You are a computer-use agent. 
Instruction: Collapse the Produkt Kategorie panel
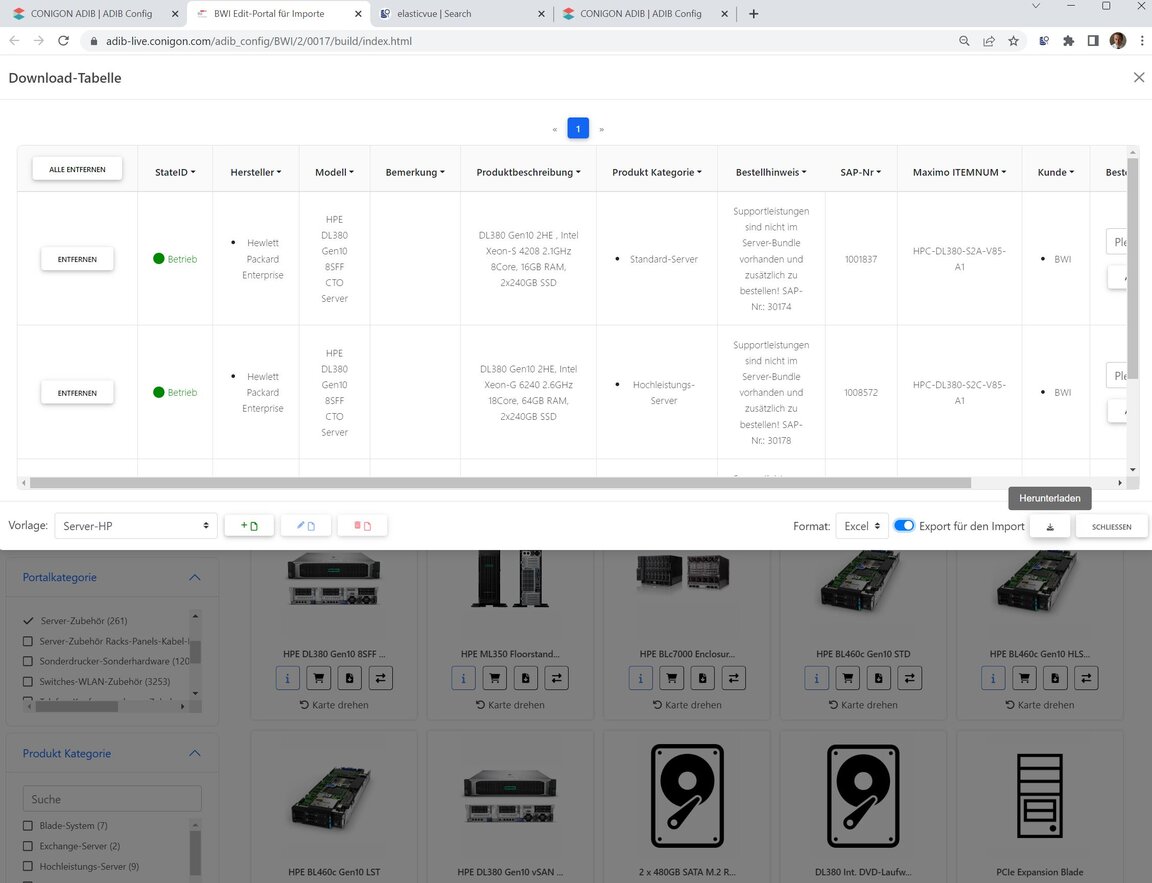pyautogui.click(x=195, y=754)
